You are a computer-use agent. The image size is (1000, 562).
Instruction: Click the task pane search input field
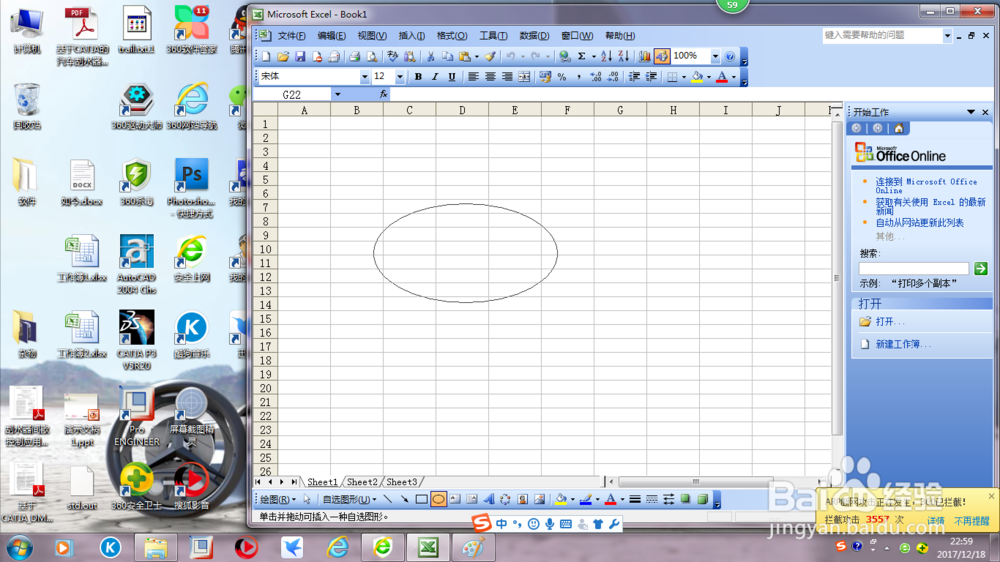click(x=913, y=269)
